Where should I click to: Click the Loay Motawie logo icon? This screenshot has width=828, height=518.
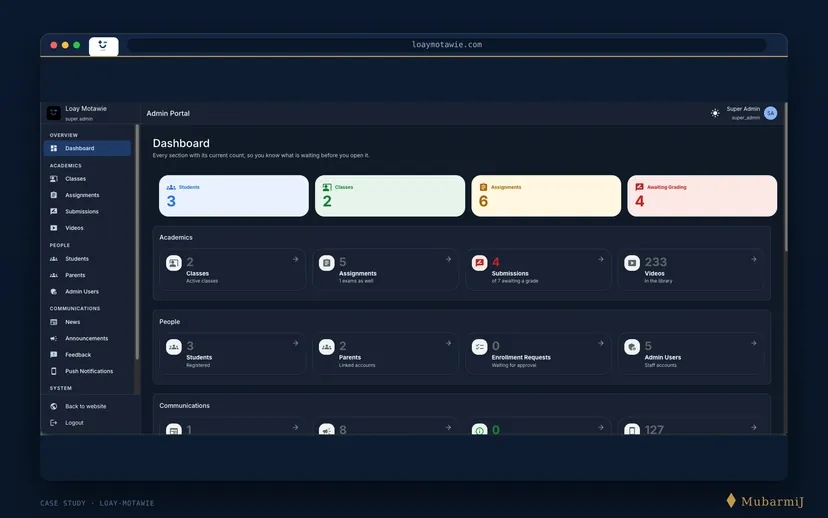(53, 112)
